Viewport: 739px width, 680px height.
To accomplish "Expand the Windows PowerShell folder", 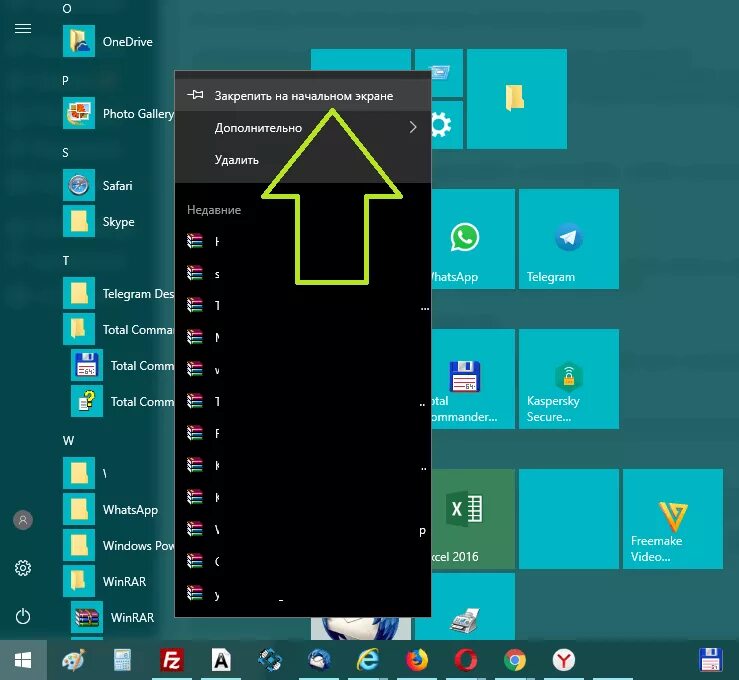I will pyautogui.click(x=118, y=546).
